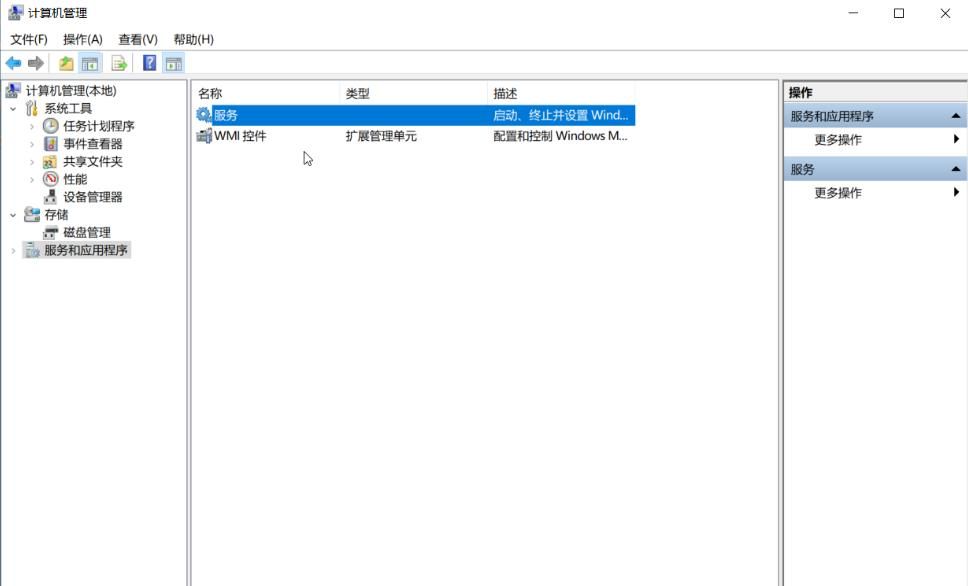This screenshot has height=586, width=968.
Task: Click the back navigation arrow
Action: pyautogui.click(x=12, y=62)
